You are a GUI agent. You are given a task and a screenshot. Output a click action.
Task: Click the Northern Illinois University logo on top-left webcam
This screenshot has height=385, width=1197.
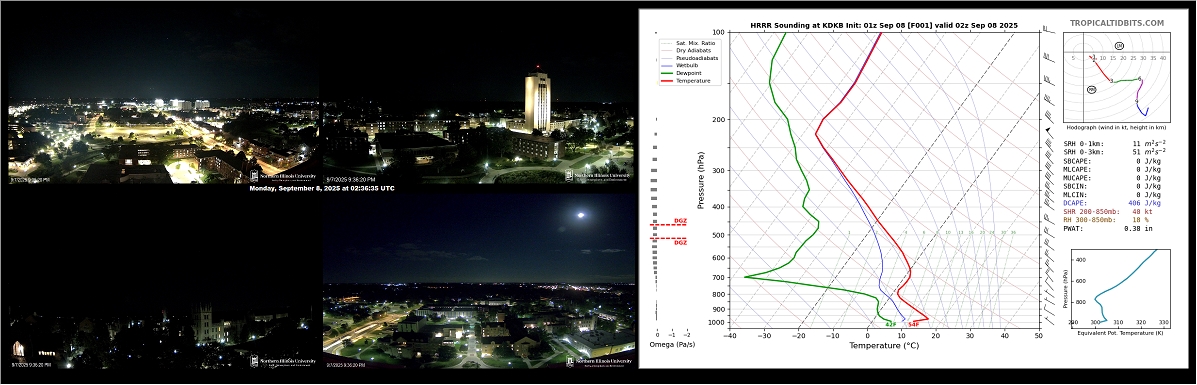pos(281,176)
